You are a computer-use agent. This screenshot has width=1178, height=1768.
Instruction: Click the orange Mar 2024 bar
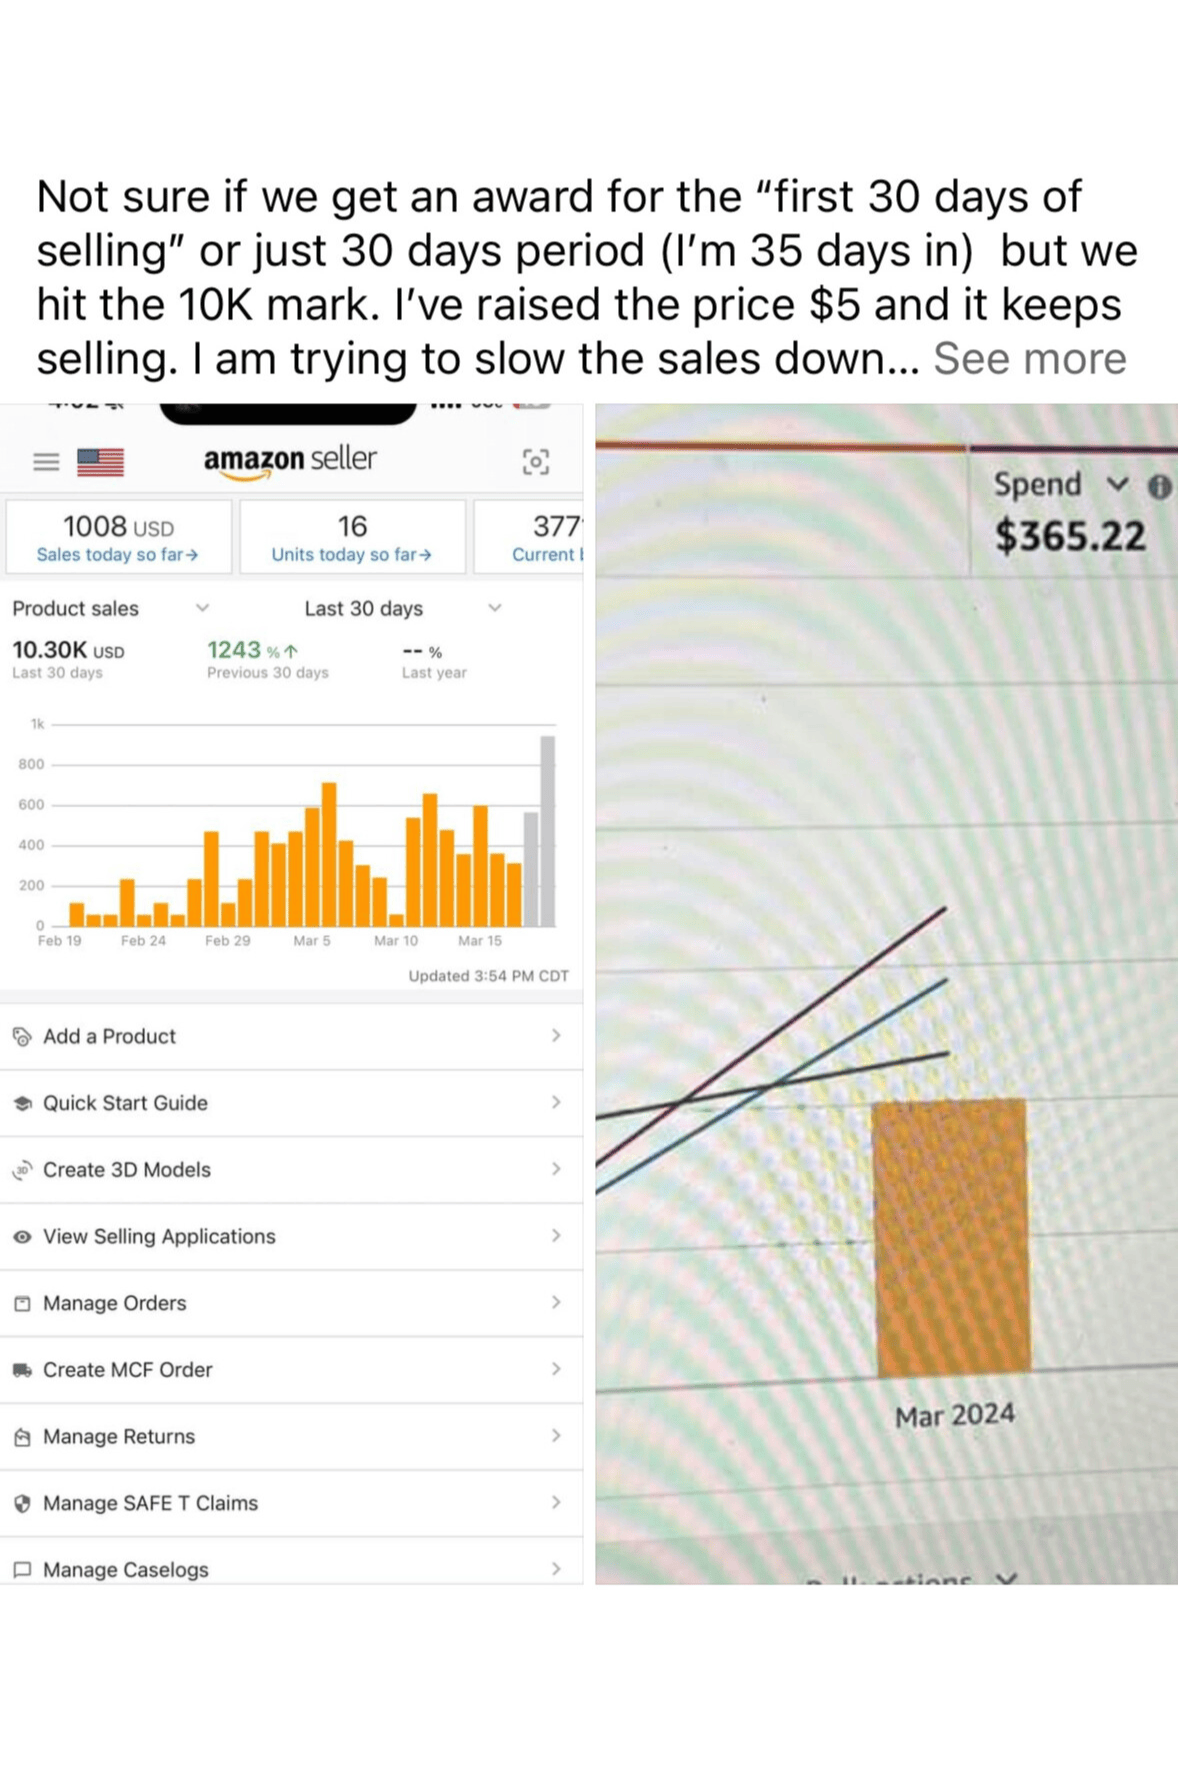pos(951,1236)
